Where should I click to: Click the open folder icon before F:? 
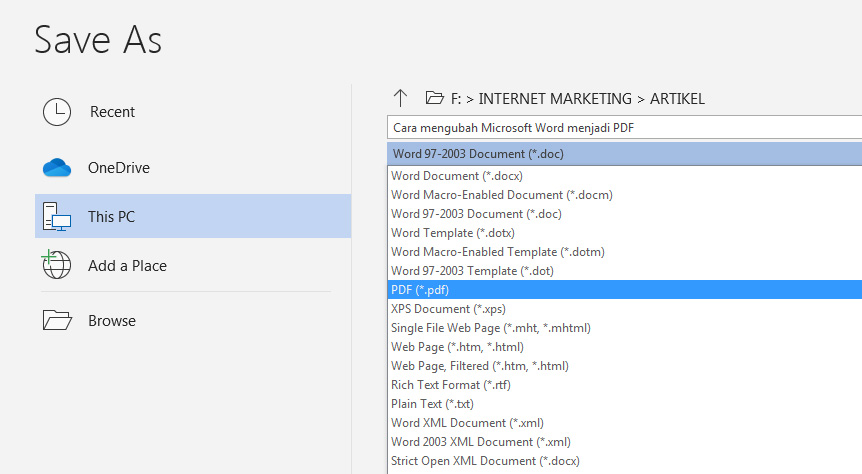click(434, 98)
